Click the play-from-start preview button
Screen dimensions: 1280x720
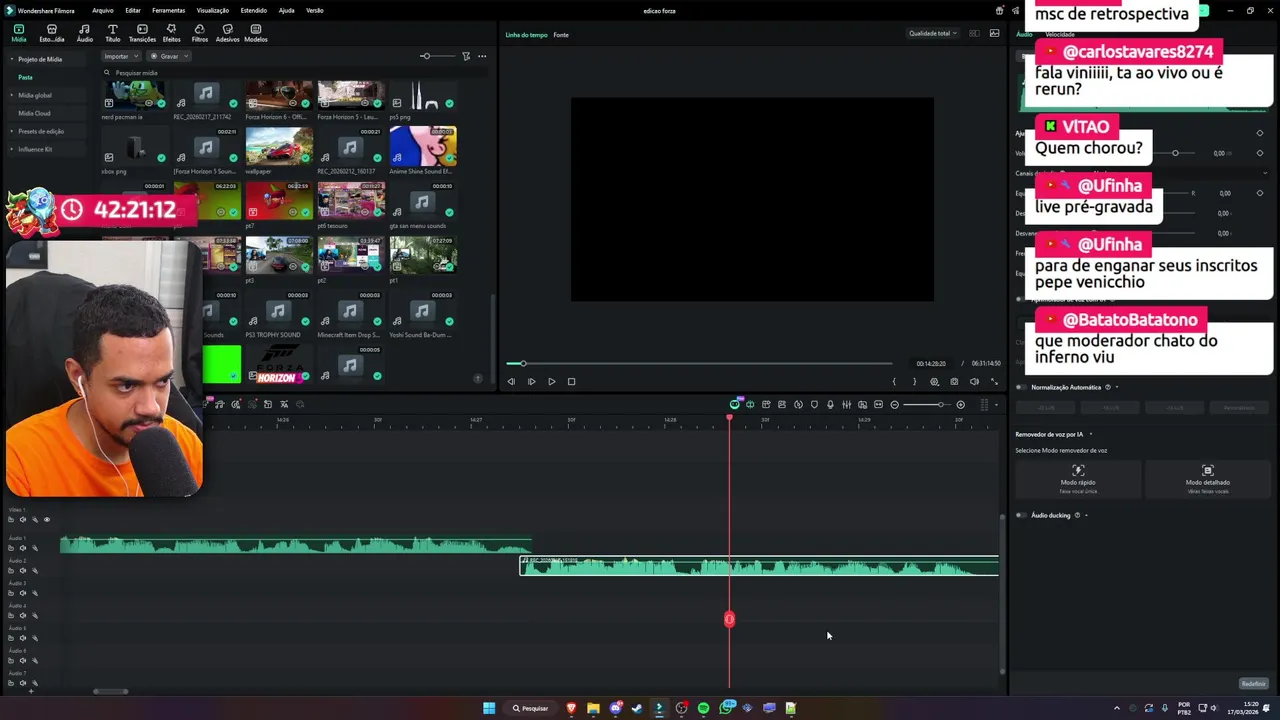[531, 381]
